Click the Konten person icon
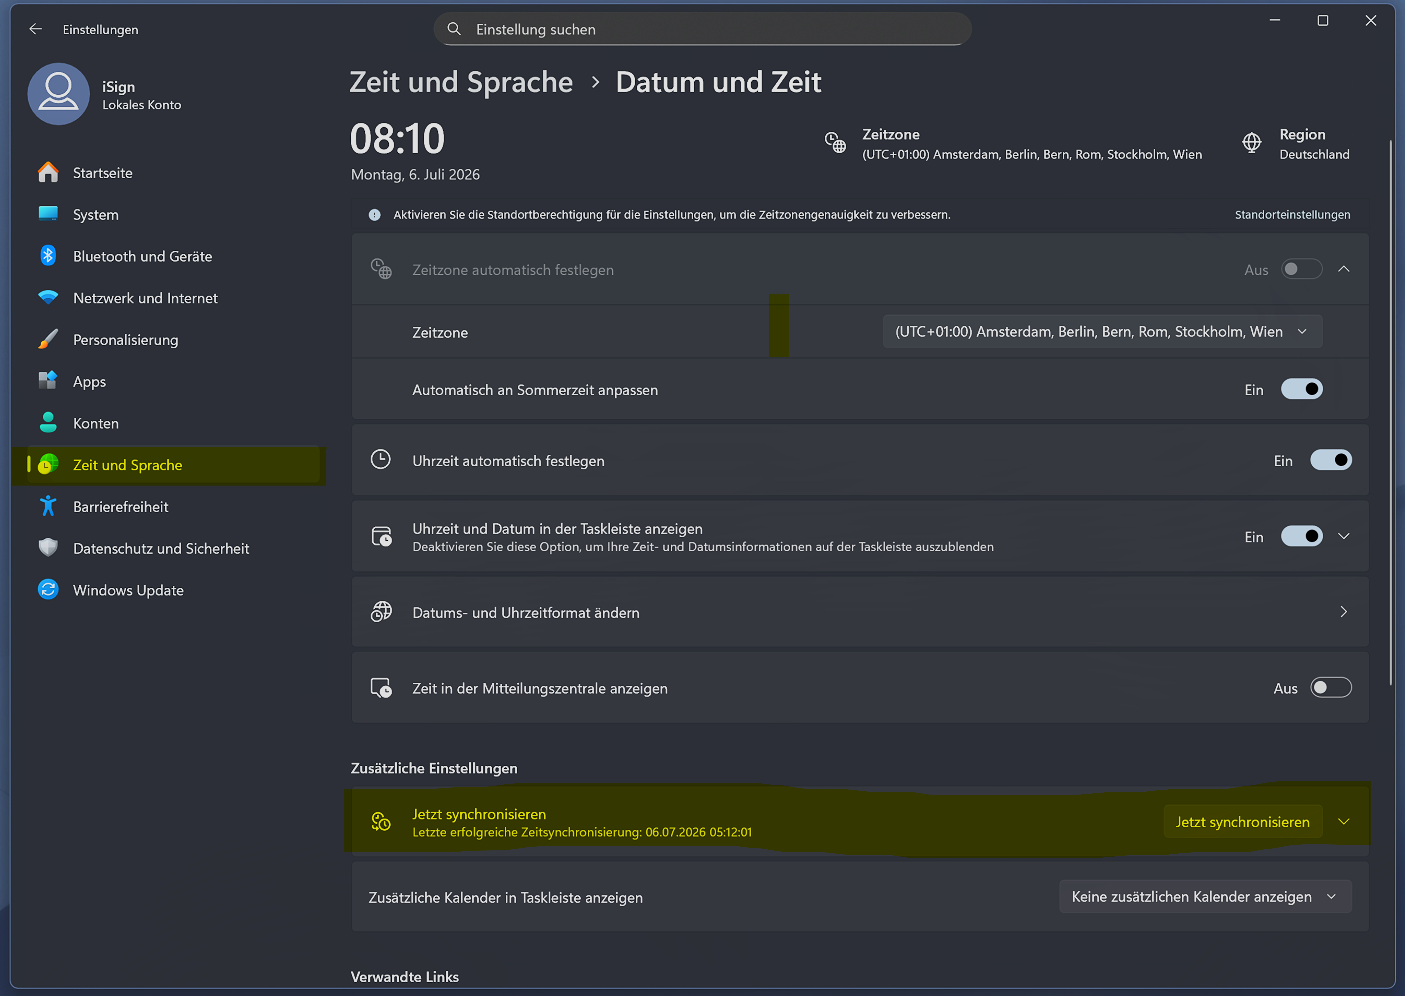Image resolution: width=1405 pixels, height=996 pixels. [48, 423]
